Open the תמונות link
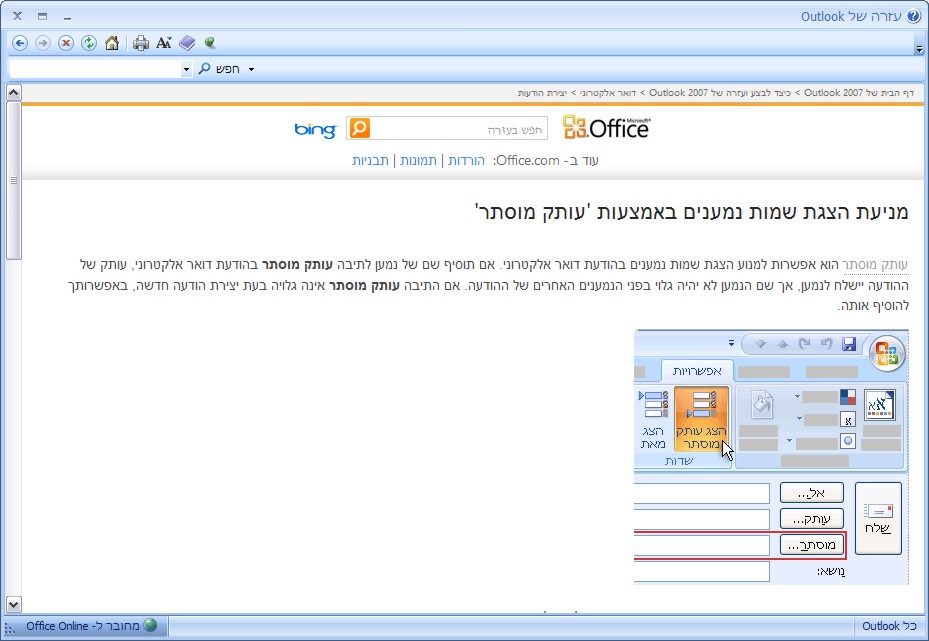Image resolution: width=929 pixels, height=641 pixels. click(418, 161)
